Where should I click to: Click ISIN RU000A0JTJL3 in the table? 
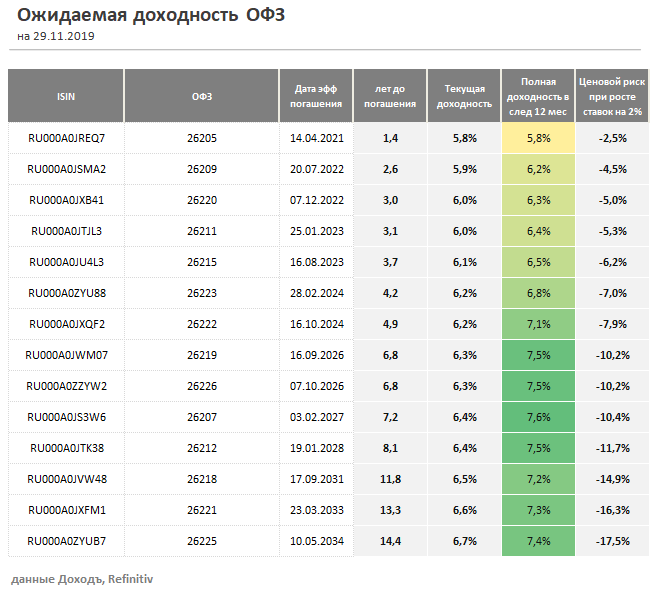point(66,231)
